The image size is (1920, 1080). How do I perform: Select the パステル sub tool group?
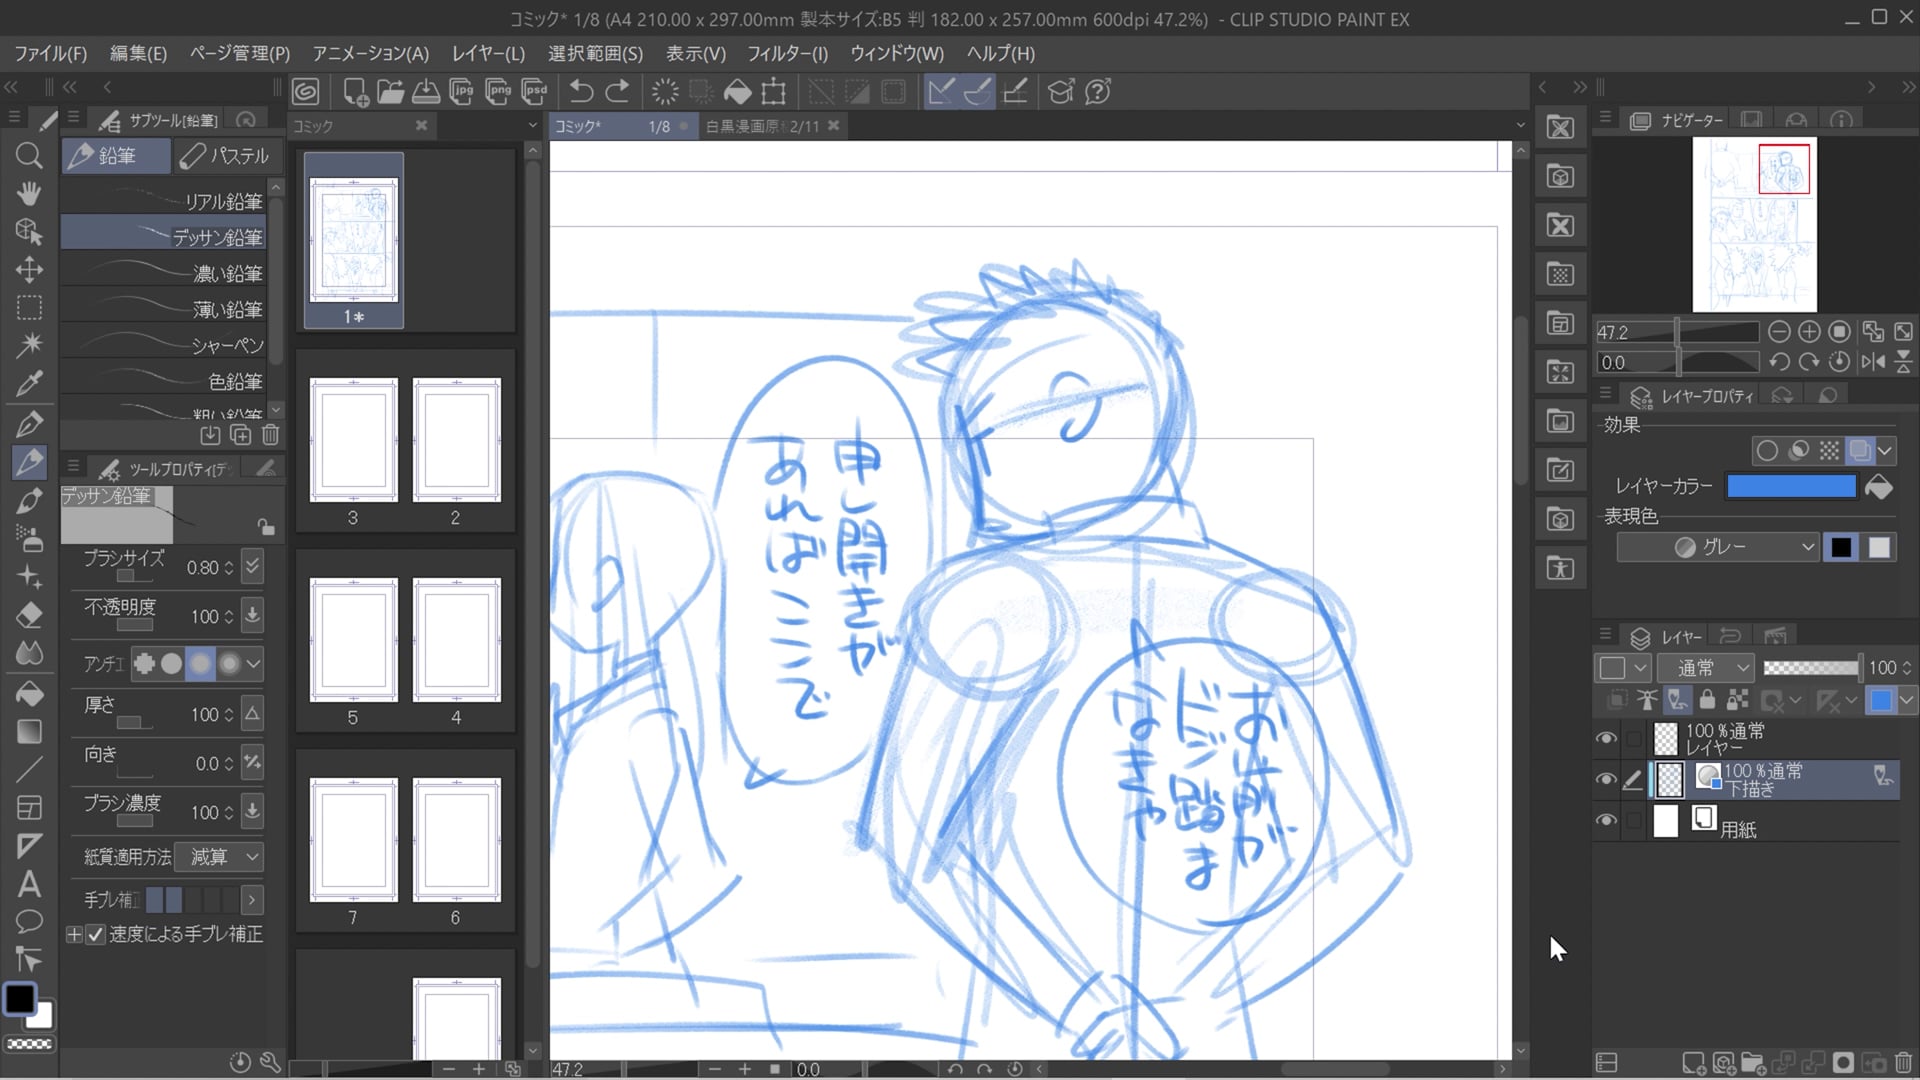pyautogui.click(x=226, y=156)
